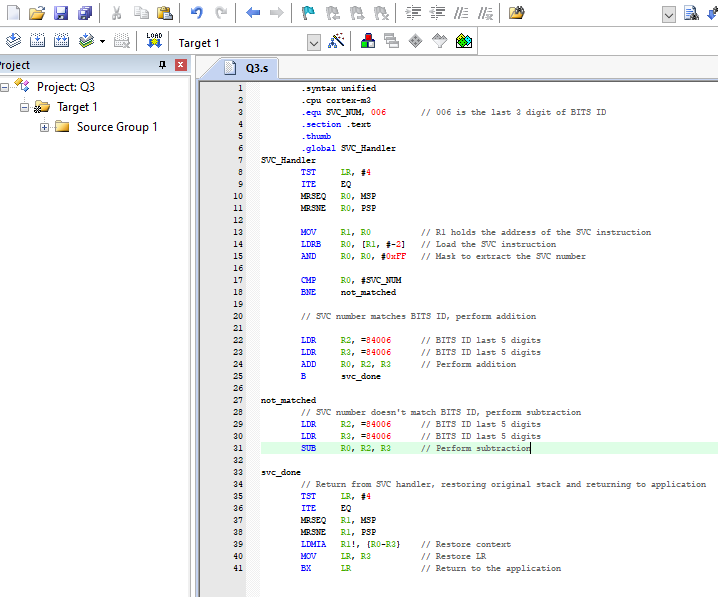718x597 pixels.
Task: Select Source Group 1 in project tree
Action: (117, 127)
